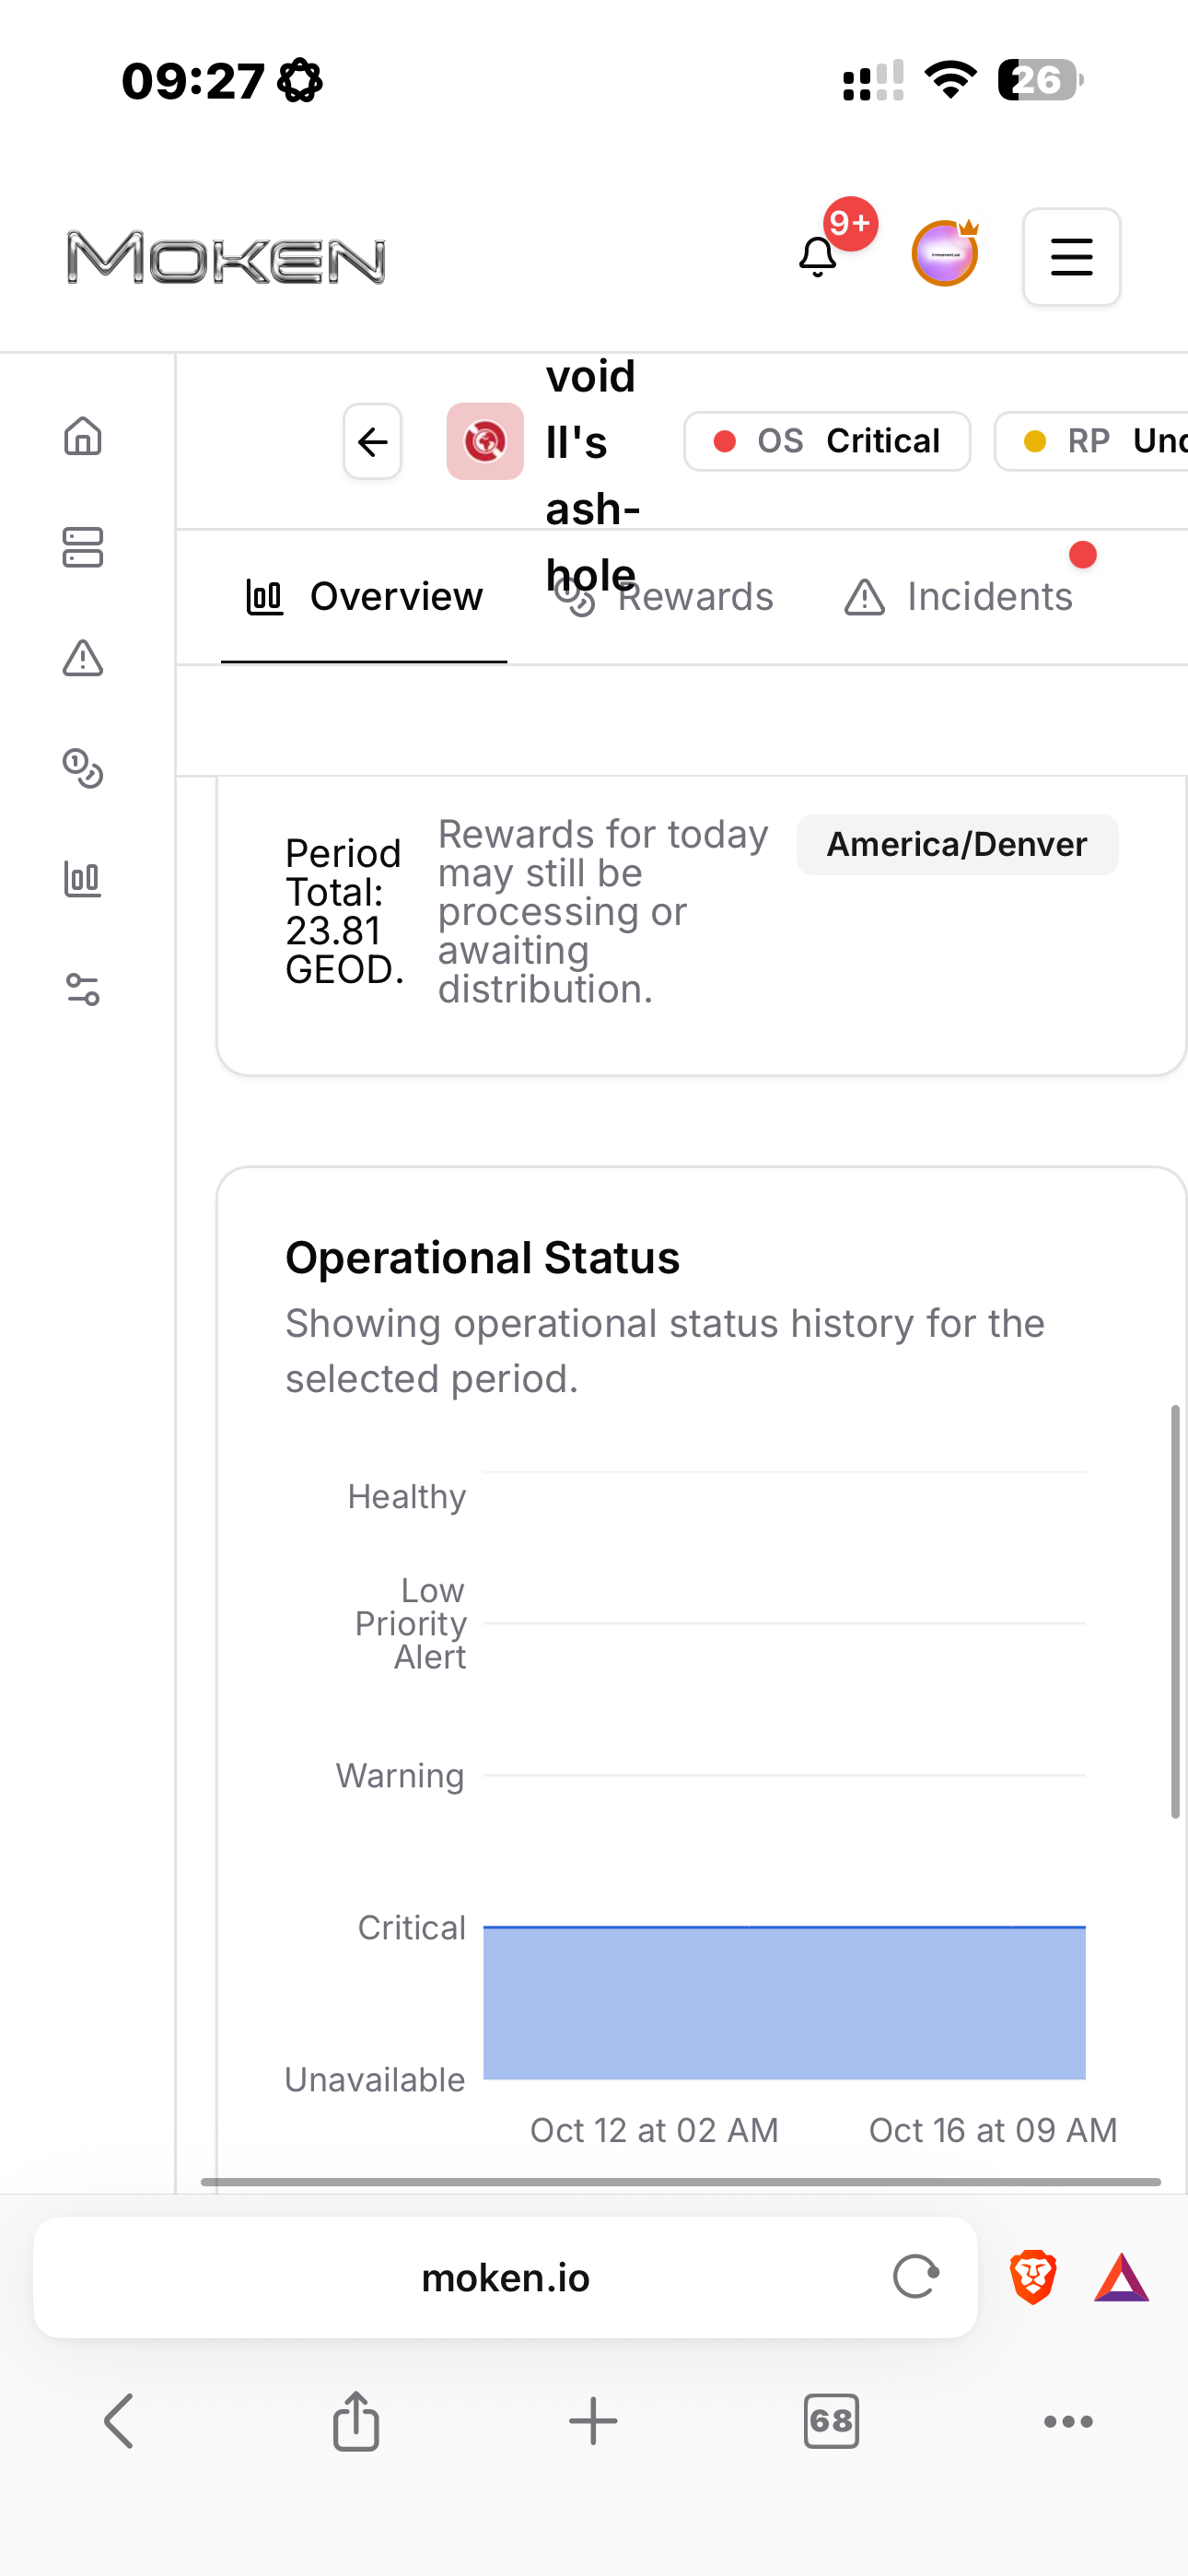
Task: Open sidebar rewards coins icon
Action: 83,769
